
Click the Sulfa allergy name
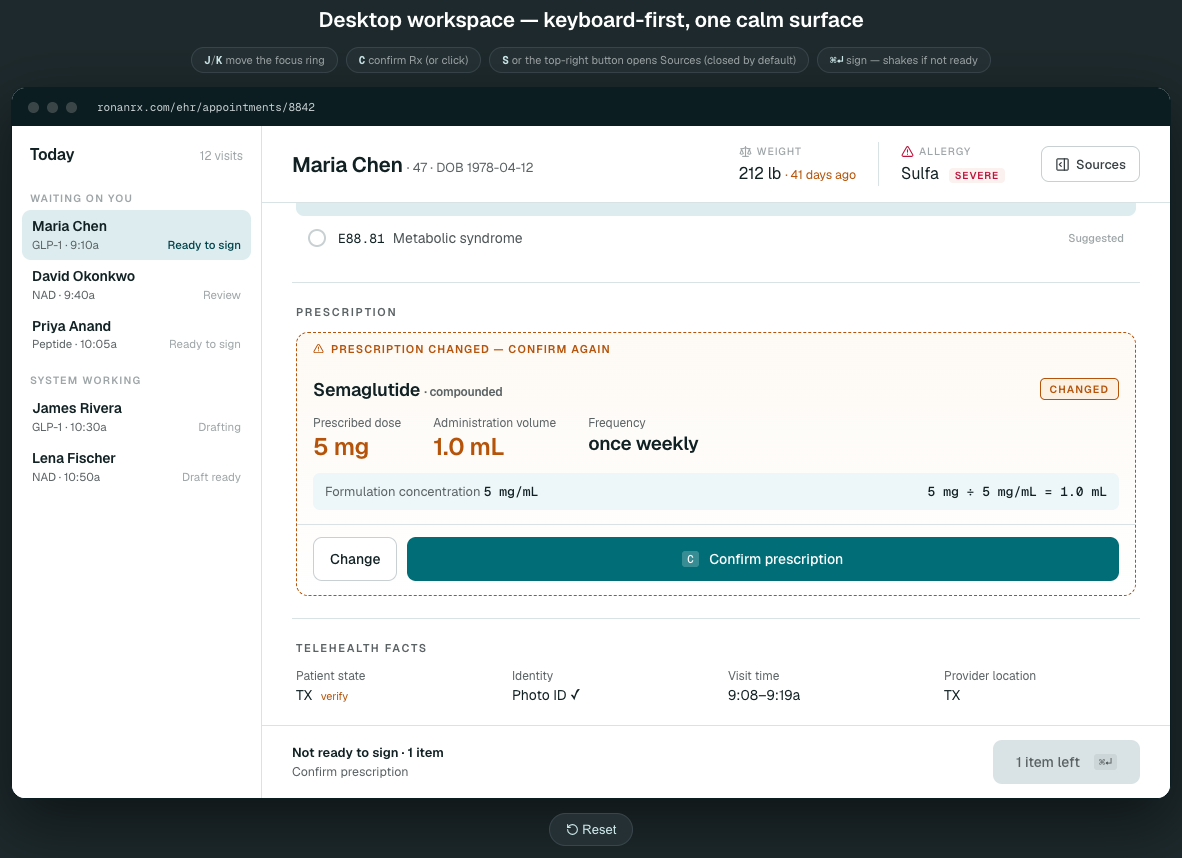coord(920,173)
